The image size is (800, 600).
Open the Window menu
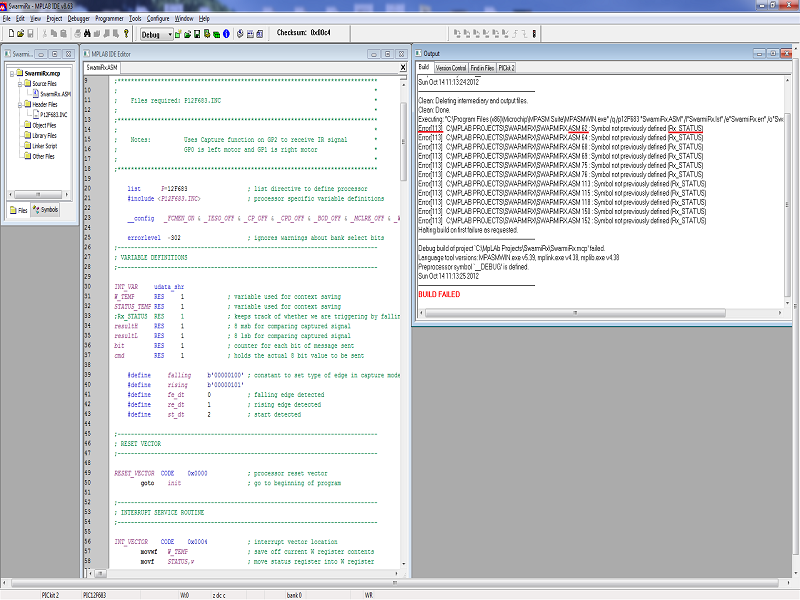point(184,19)
